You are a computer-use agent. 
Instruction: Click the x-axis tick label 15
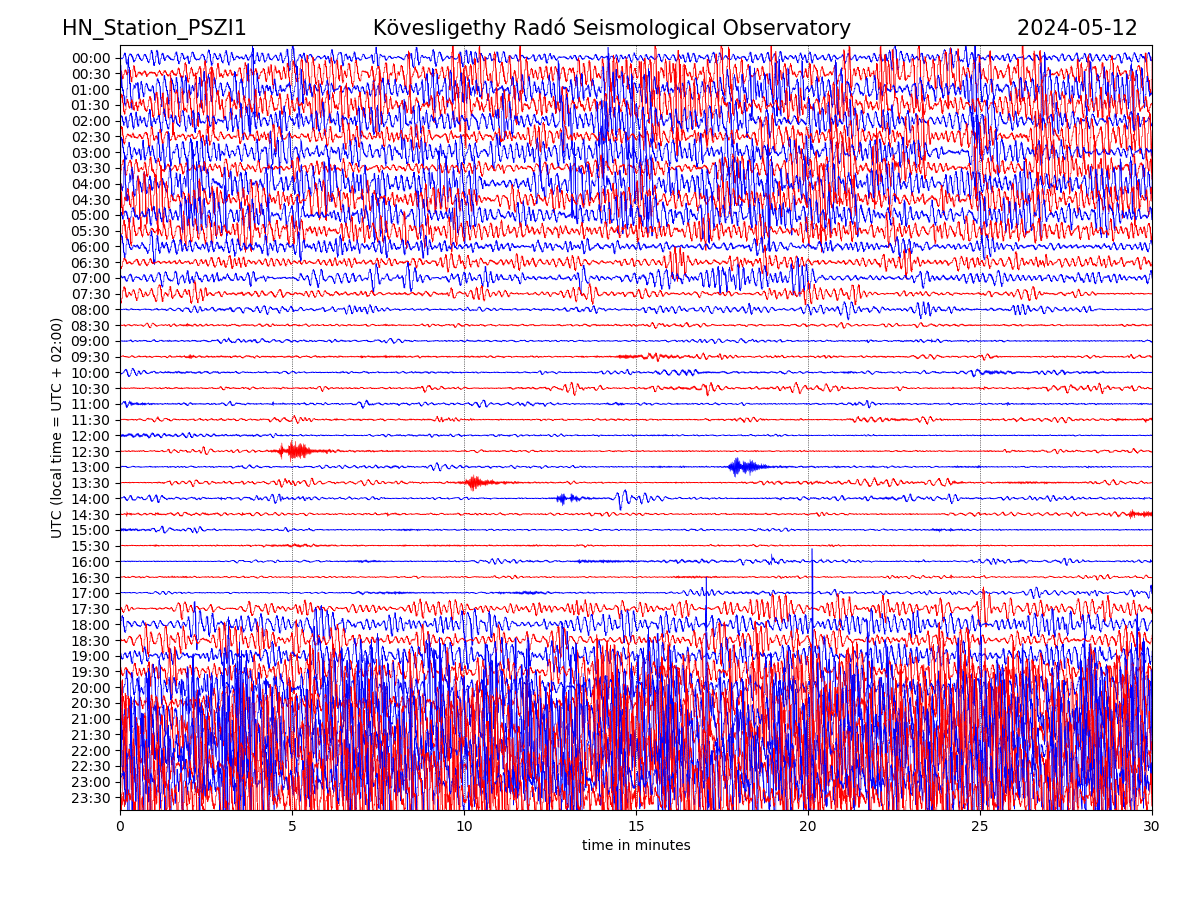pyautogui.click(x=636, y=826)
